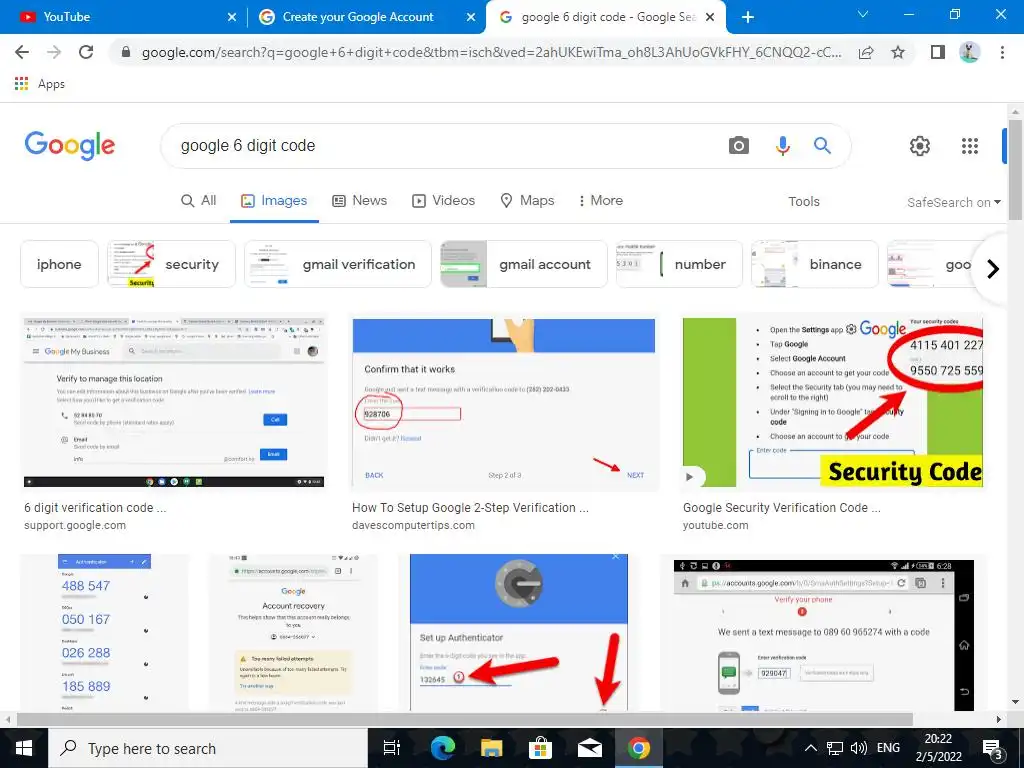Image resolution: width=1024 pixels, height=768 pixels.
Task: Open the Chrome side panel icon
Action: click(938, 52)
